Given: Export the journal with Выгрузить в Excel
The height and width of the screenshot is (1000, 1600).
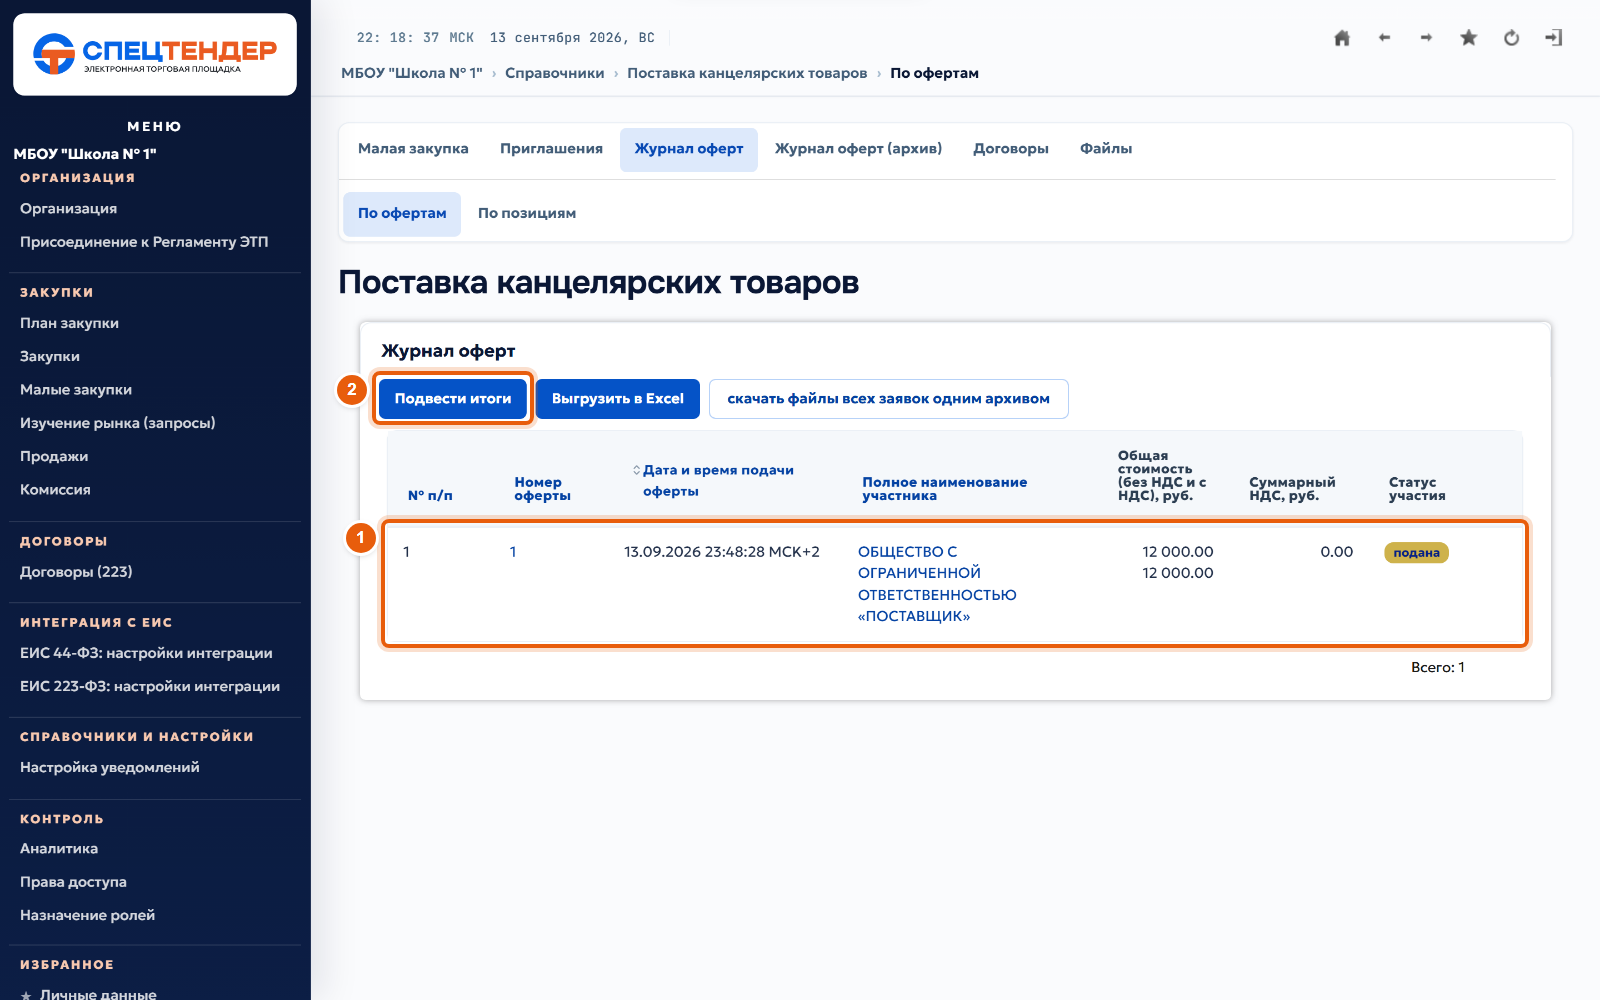Looking at the screenshot, I should coord(618,399).
